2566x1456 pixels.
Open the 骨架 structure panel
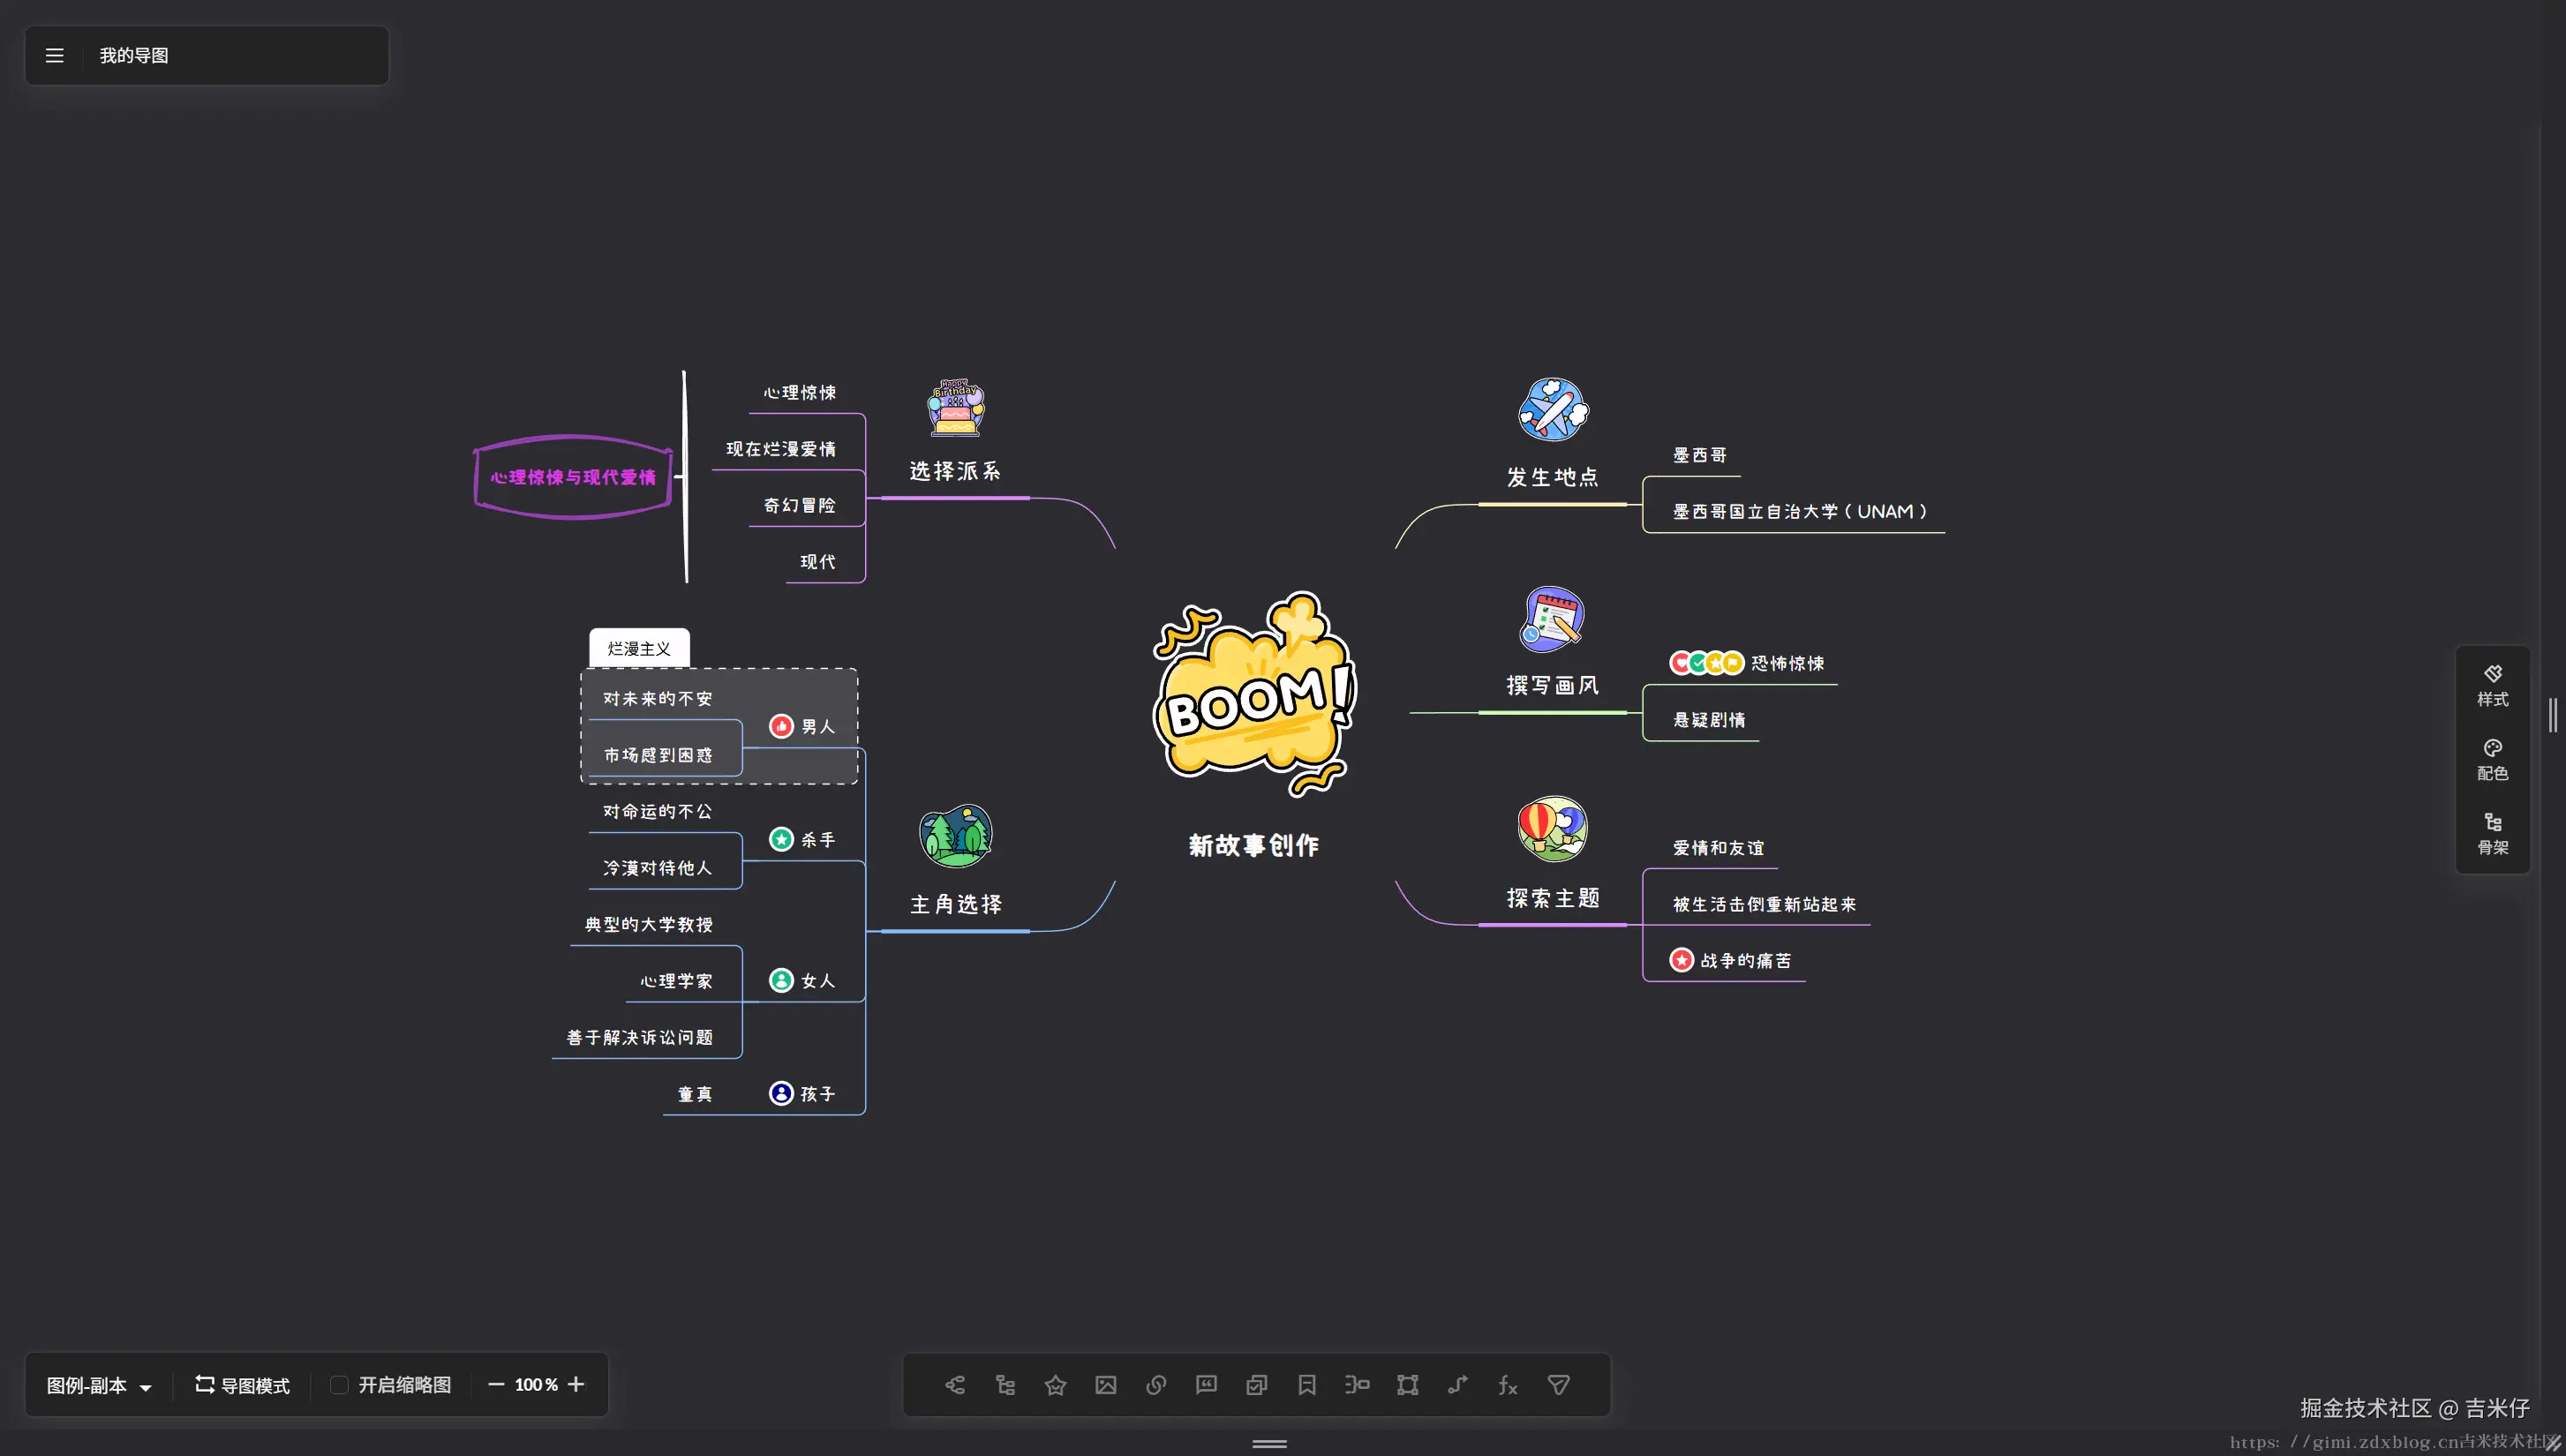click(x=2492, y=833)
